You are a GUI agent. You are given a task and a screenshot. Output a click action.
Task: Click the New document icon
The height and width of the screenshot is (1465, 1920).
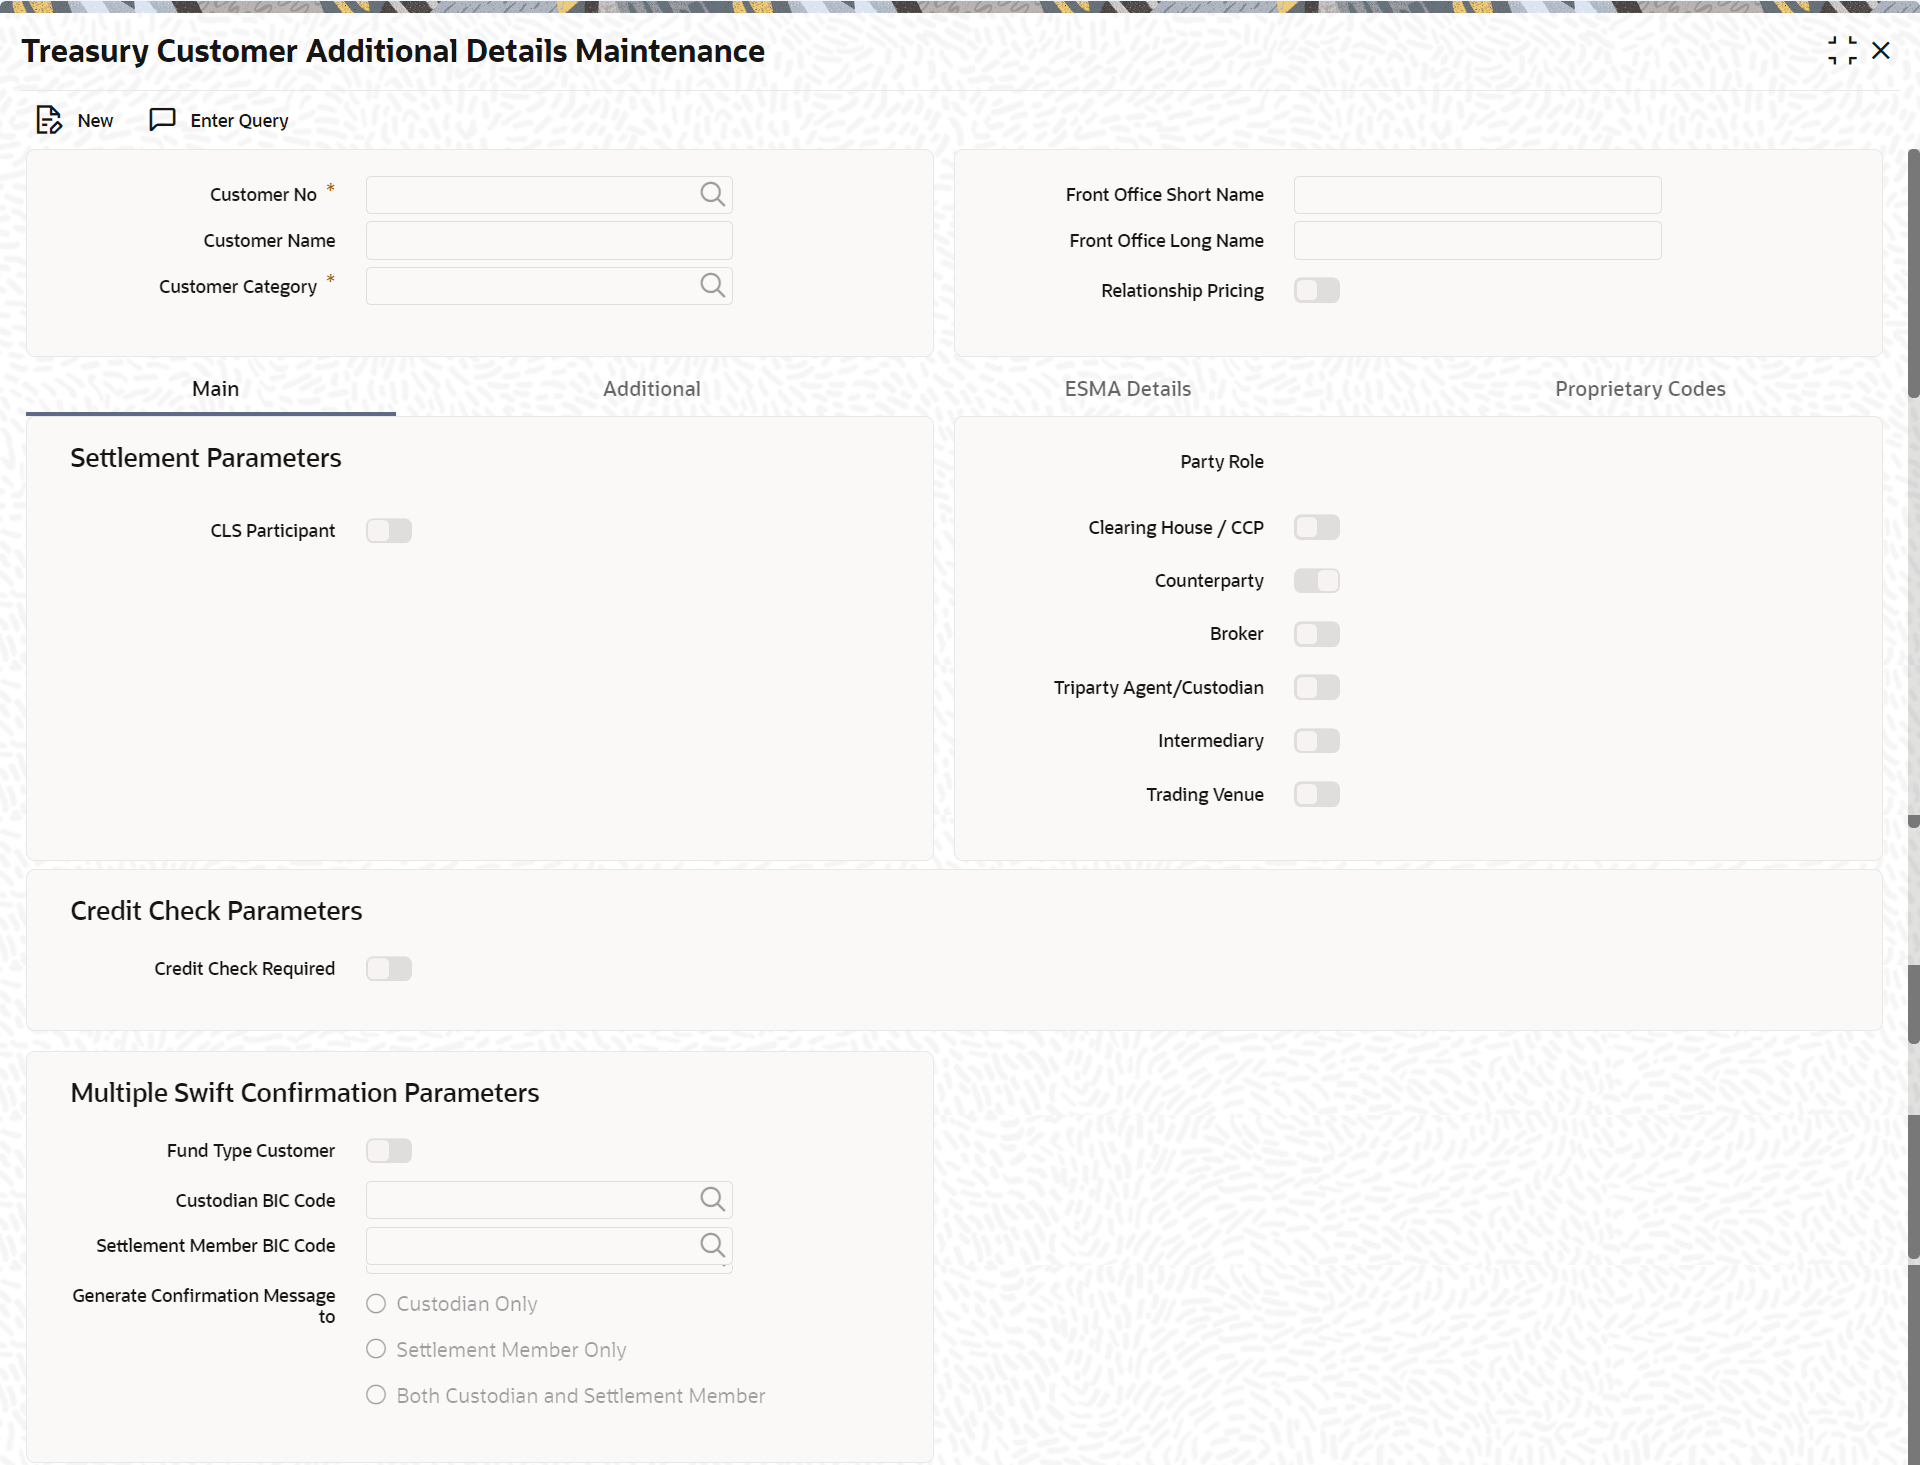pyautogui.click(x=48, y=120)
